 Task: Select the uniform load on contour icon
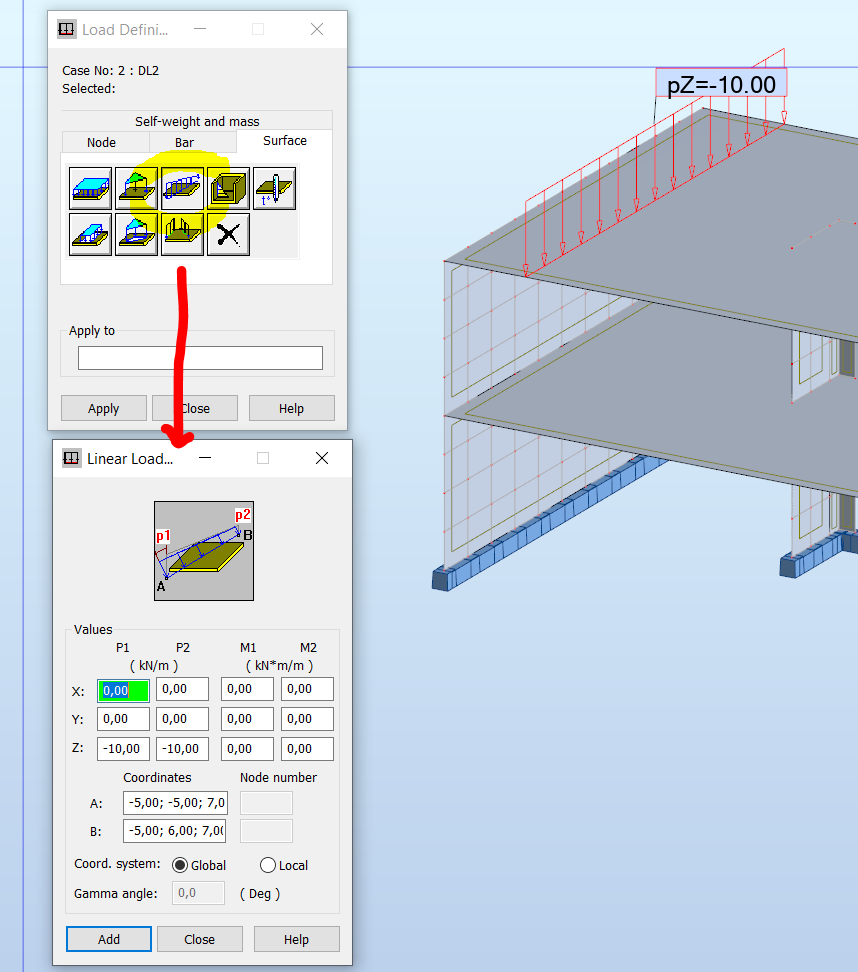click(x=90, y=233)
